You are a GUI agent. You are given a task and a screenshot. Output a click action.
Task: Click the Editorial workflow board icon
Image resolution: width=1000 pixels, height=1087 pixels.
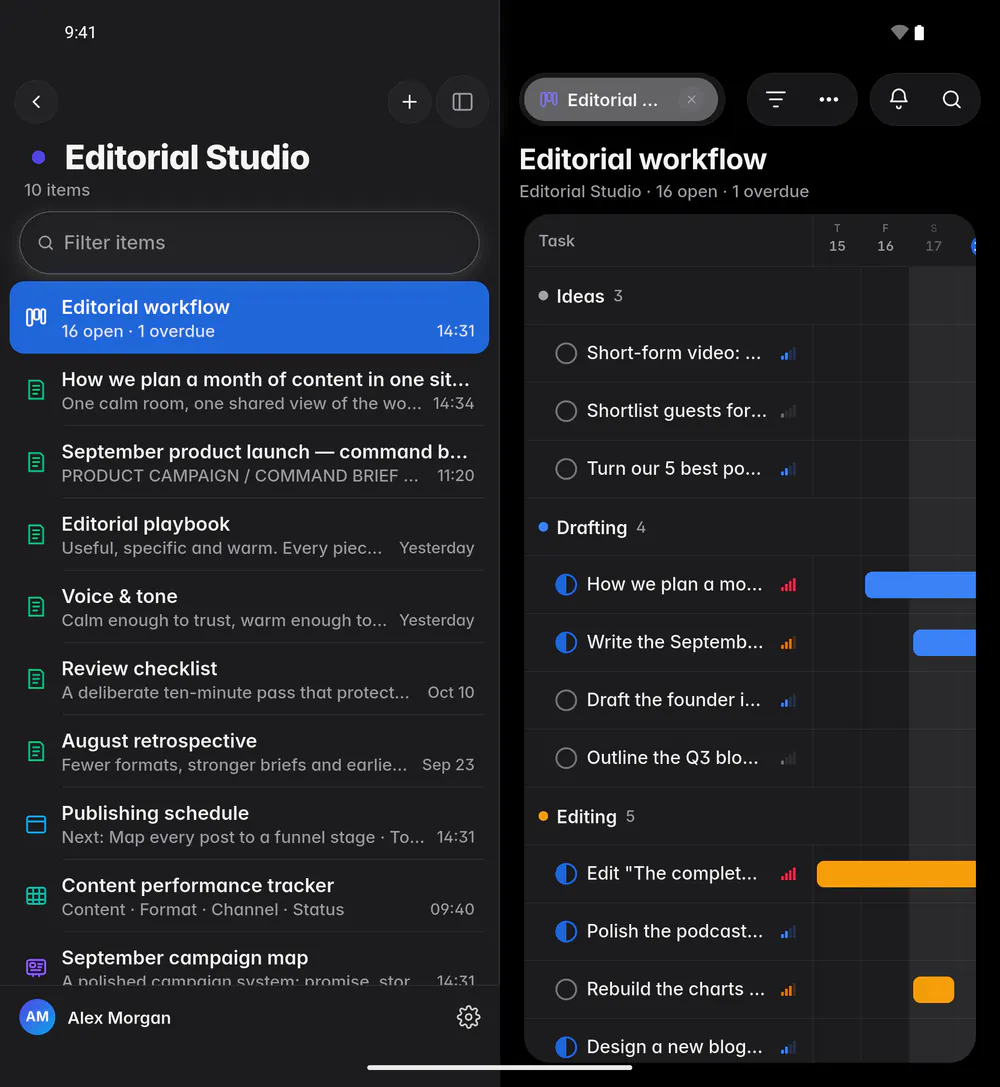(x=36, y=318)
